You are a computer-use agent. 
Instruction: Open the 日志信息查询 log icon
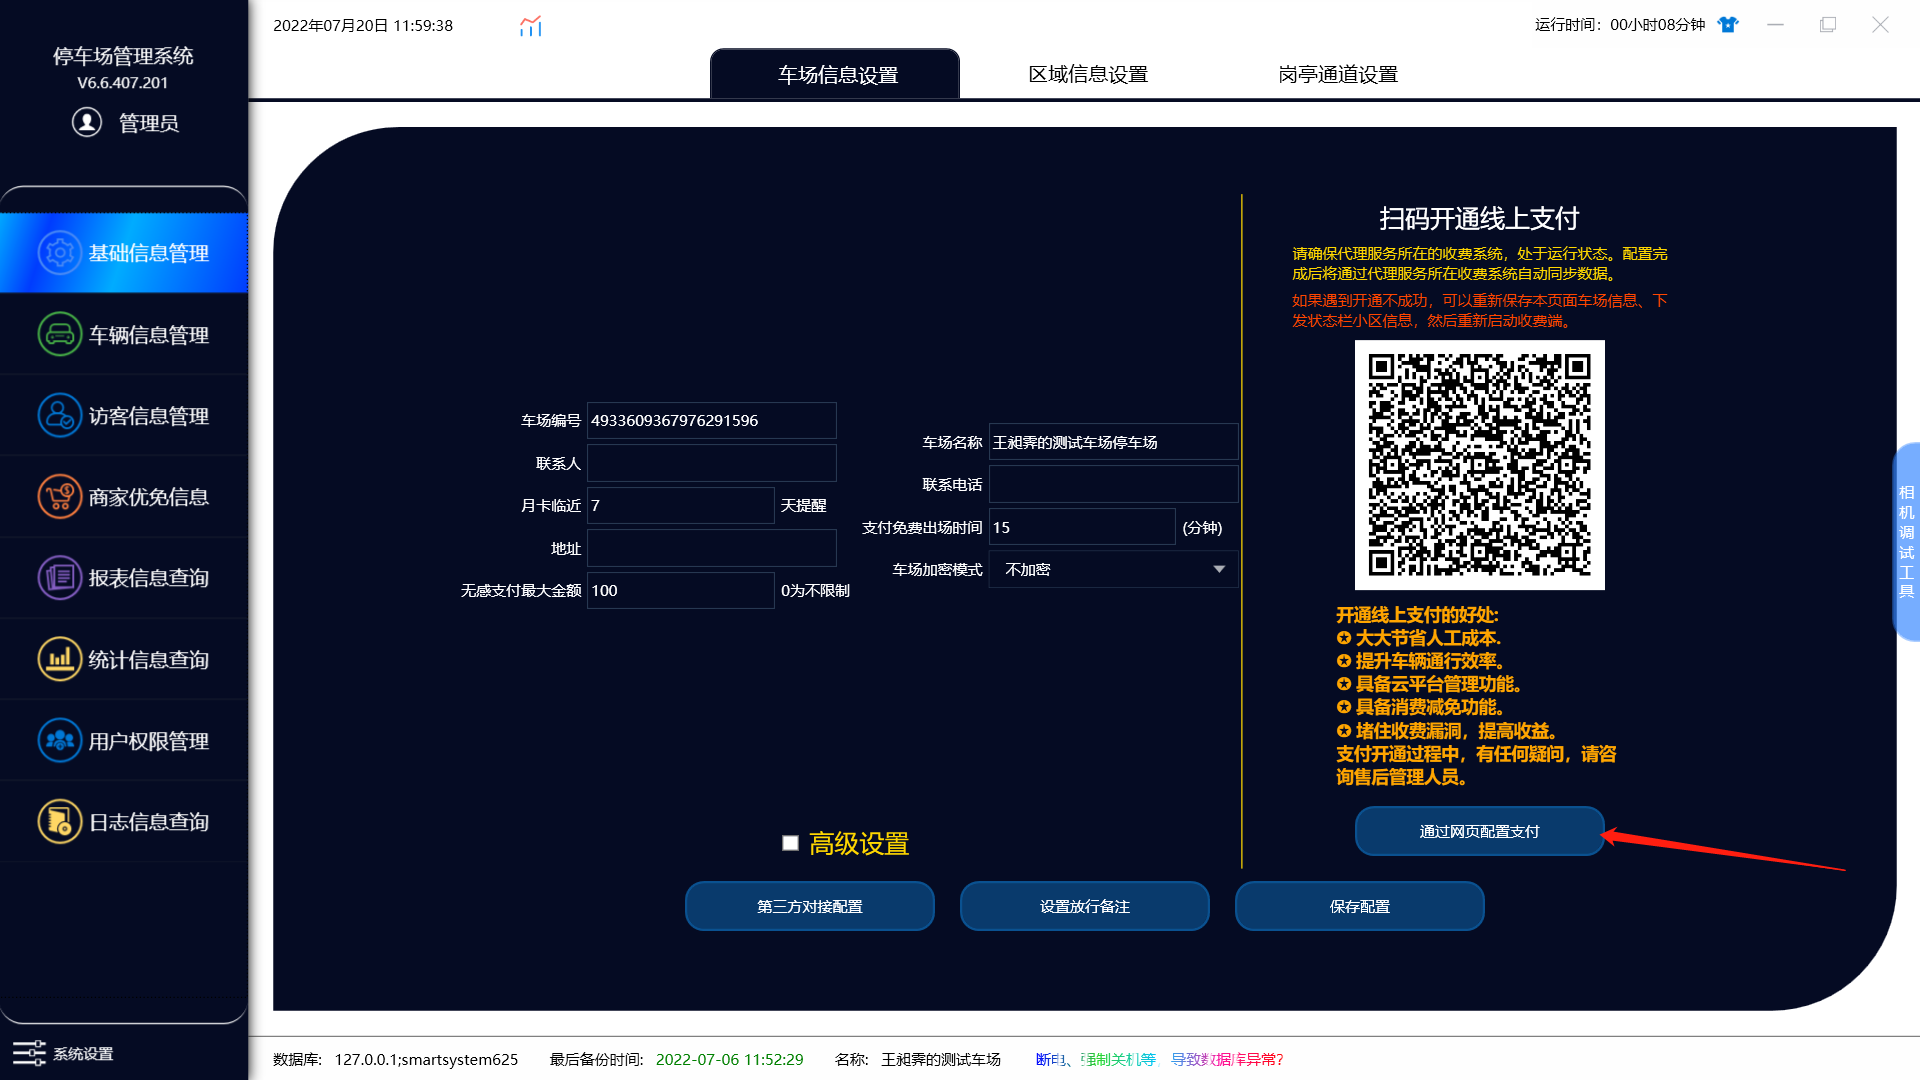tap(60, 821)
